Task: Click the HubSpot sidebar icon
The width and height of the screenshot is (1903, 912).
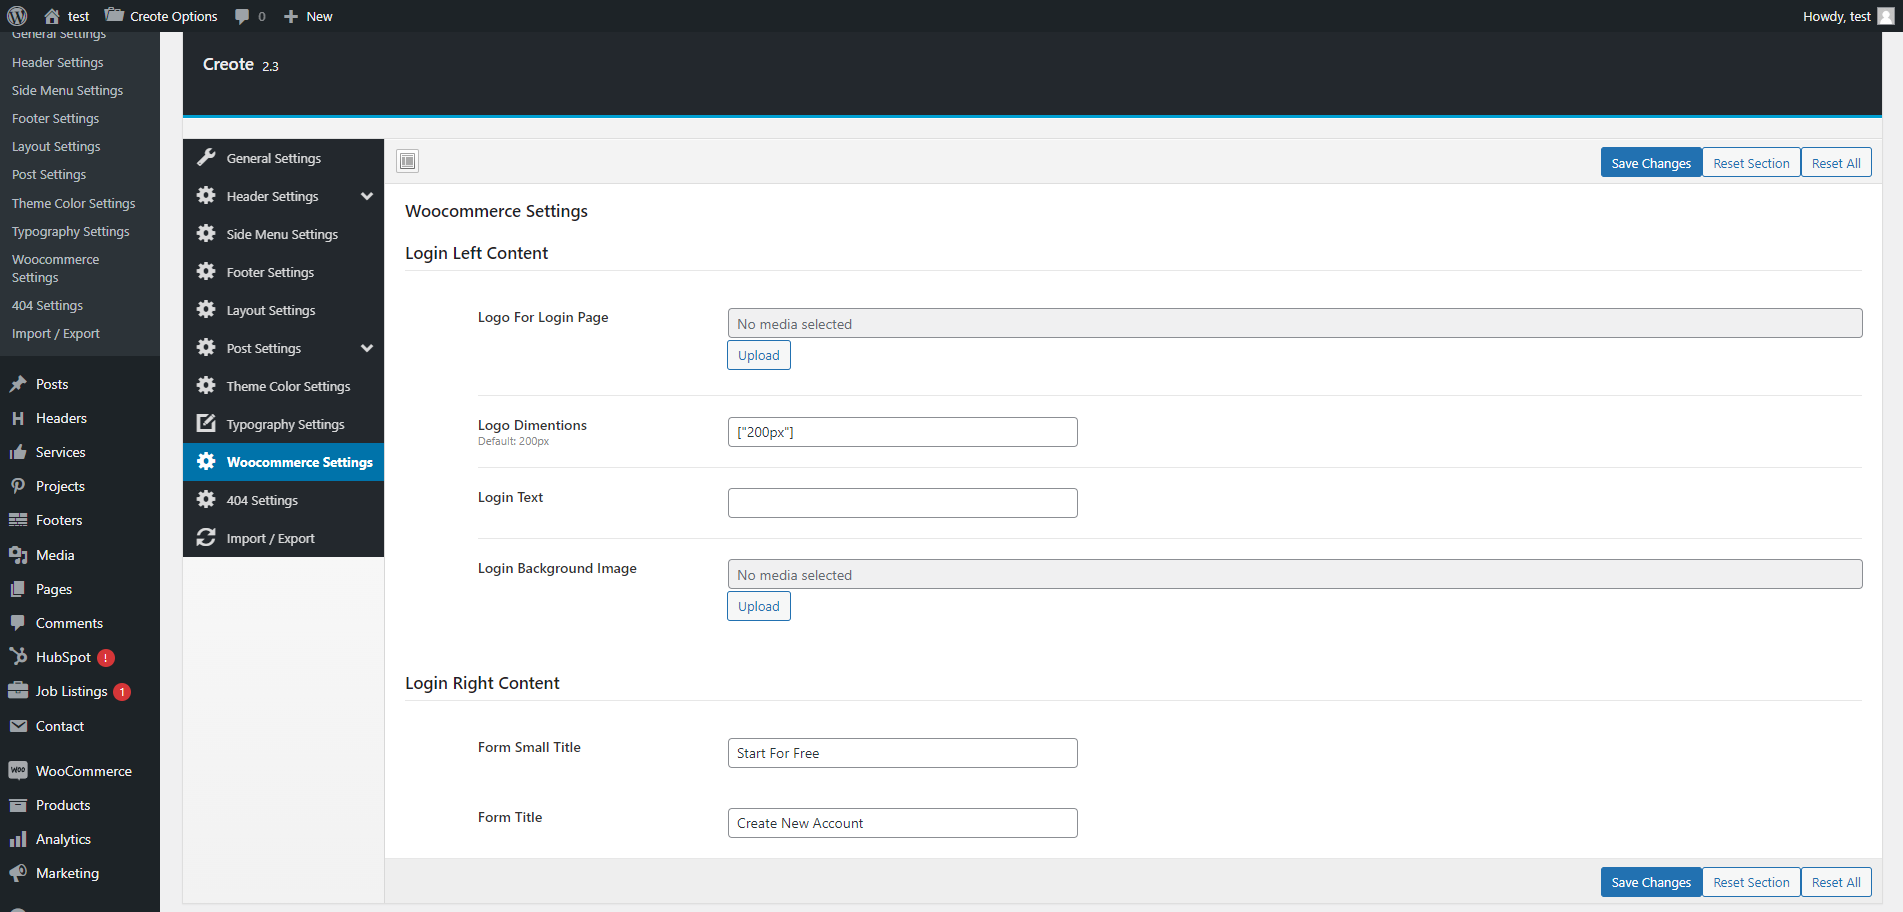Action: click(18, 657)
